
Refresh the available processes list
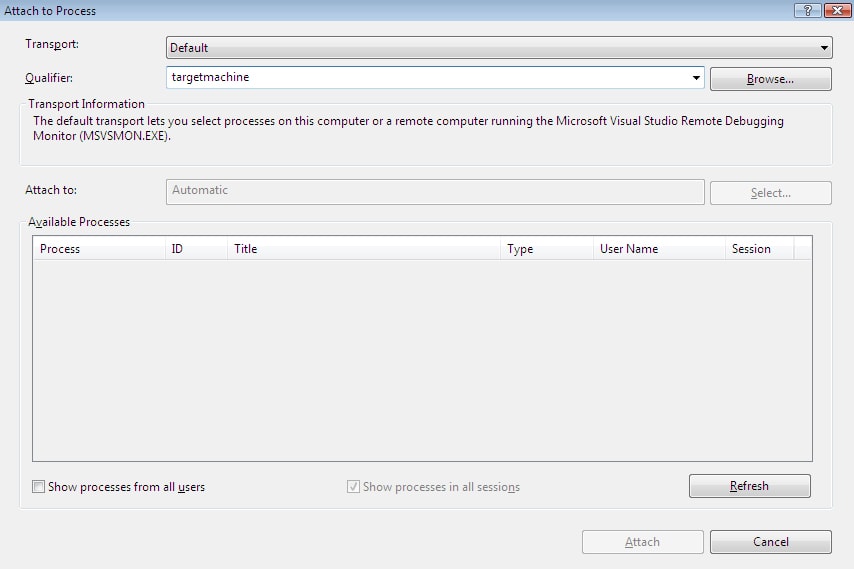pos(749,486)
